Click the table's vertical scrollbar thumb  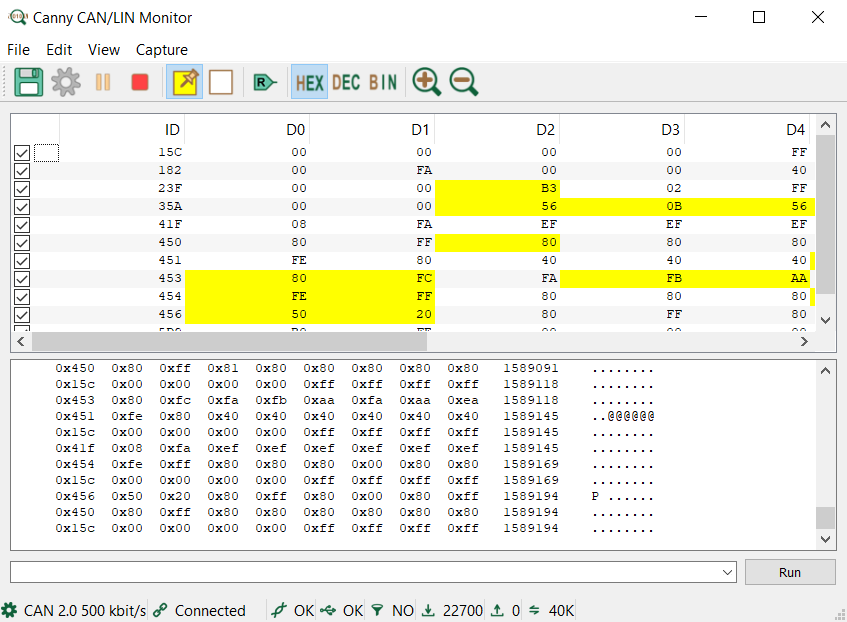coord(825,215)
